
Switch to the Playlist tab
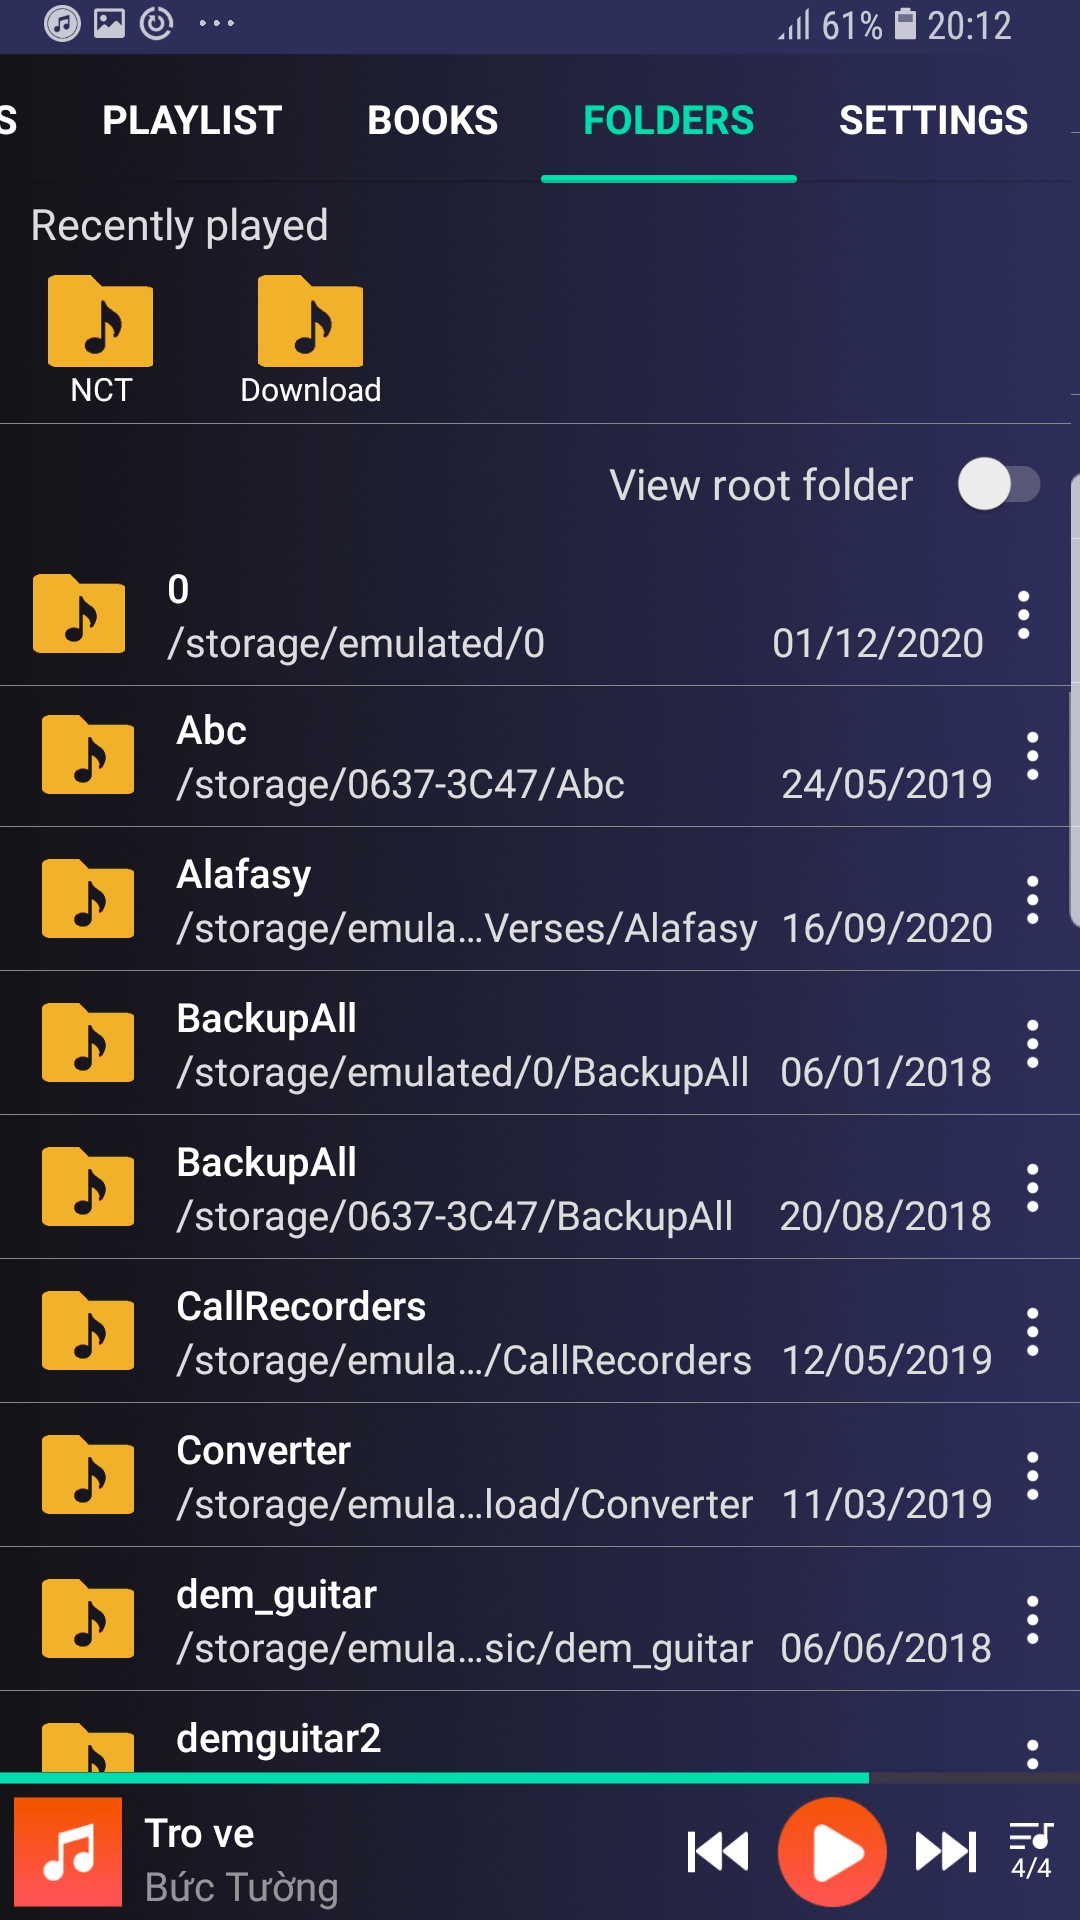click(192, 120)
